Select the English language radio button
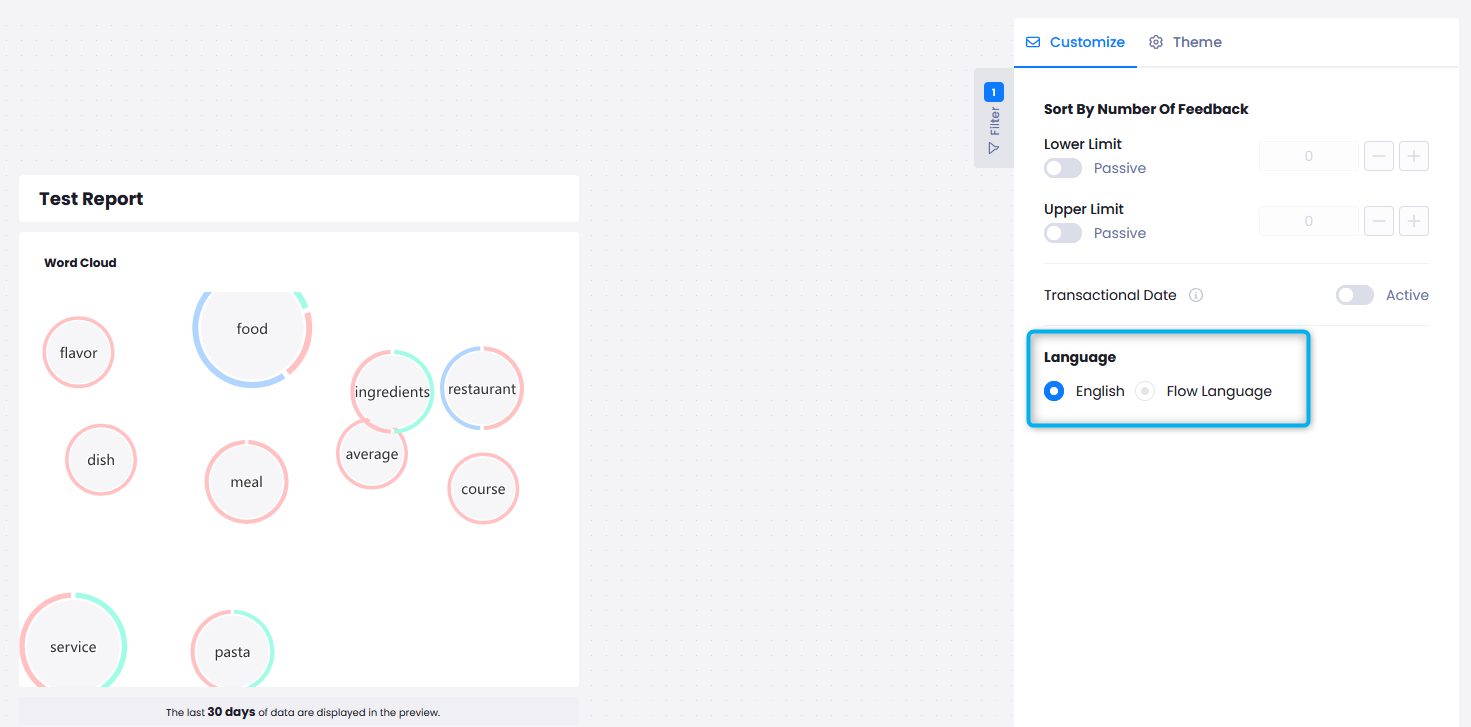The image size is (1471, 727). [x=1054, y=391]
